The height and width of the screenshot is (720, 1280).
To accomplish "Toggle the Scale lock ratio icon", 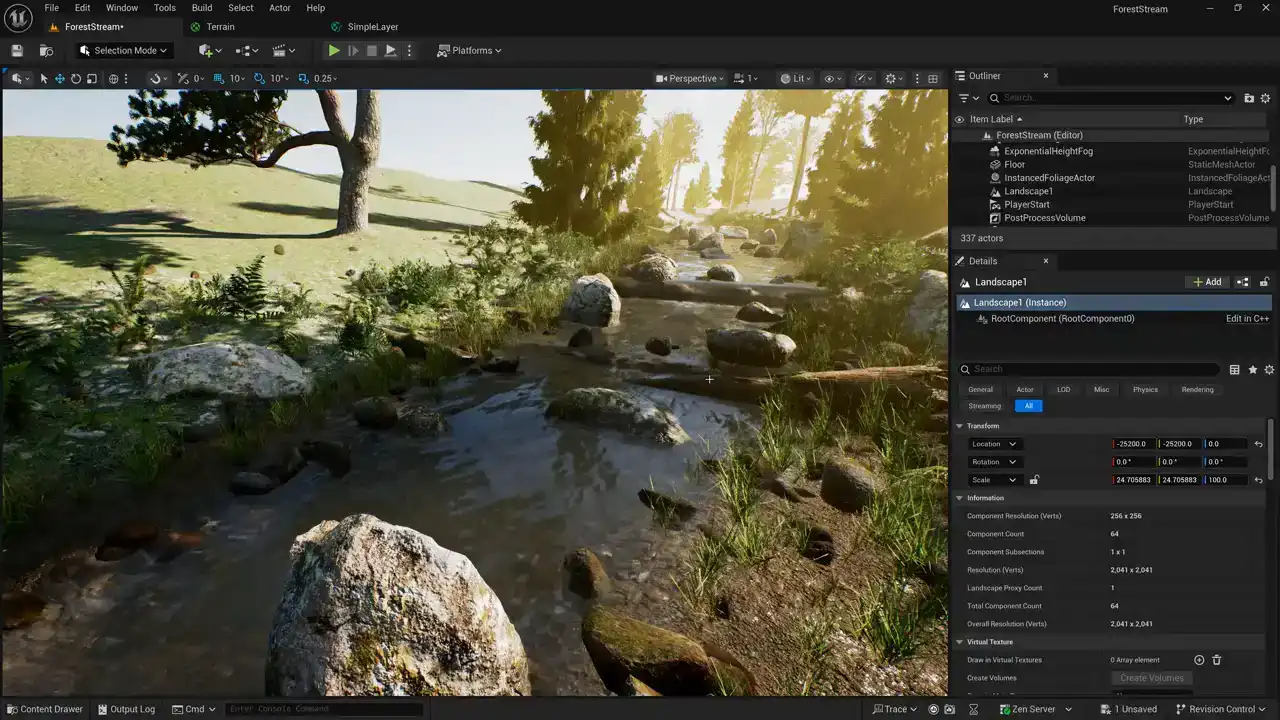I will tap(1034, 480).
